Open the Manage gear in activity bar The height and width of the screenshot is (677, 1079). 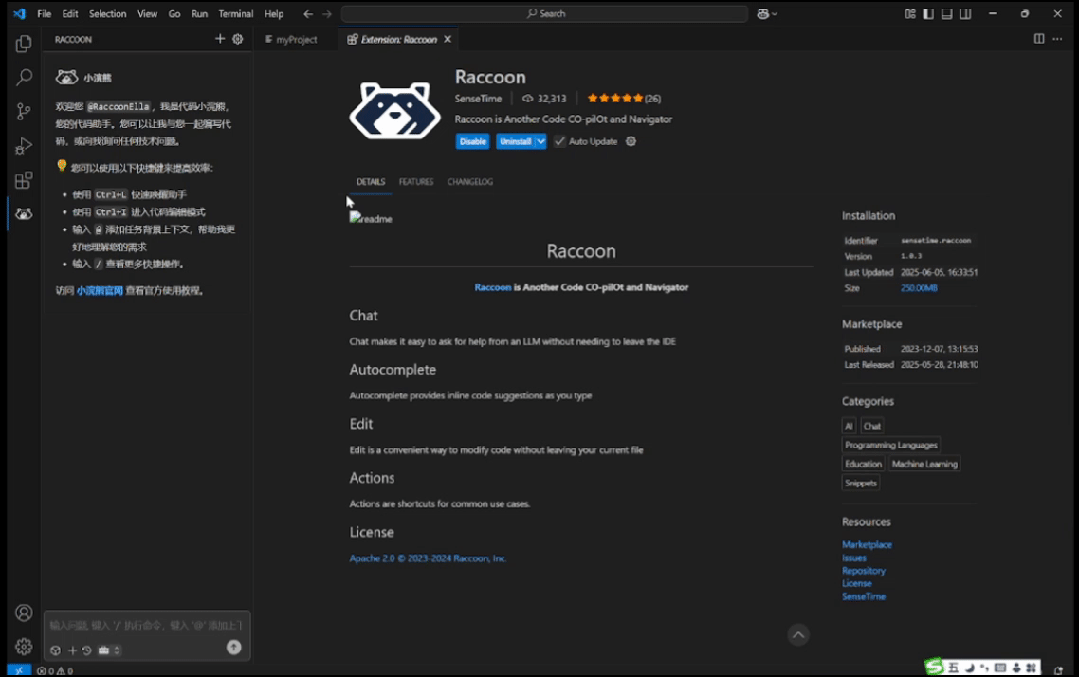click(x=23, y=646)
